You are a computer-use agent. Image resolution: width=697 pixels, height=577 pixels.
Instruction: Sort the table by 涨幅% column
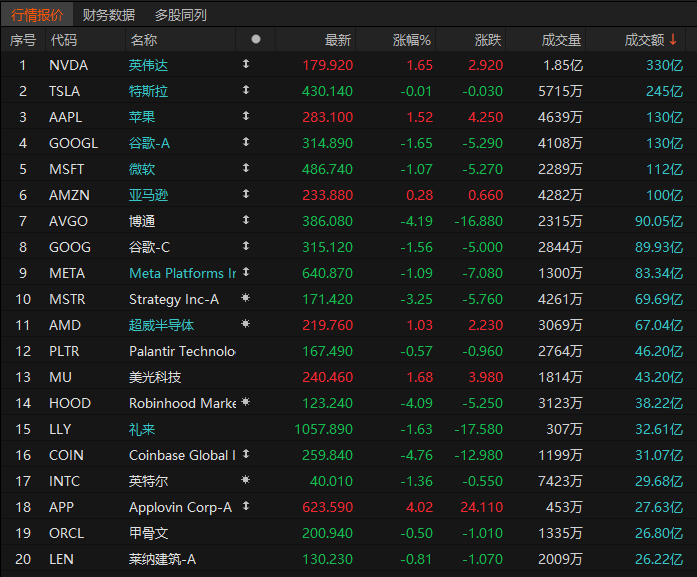pos(411,40)
